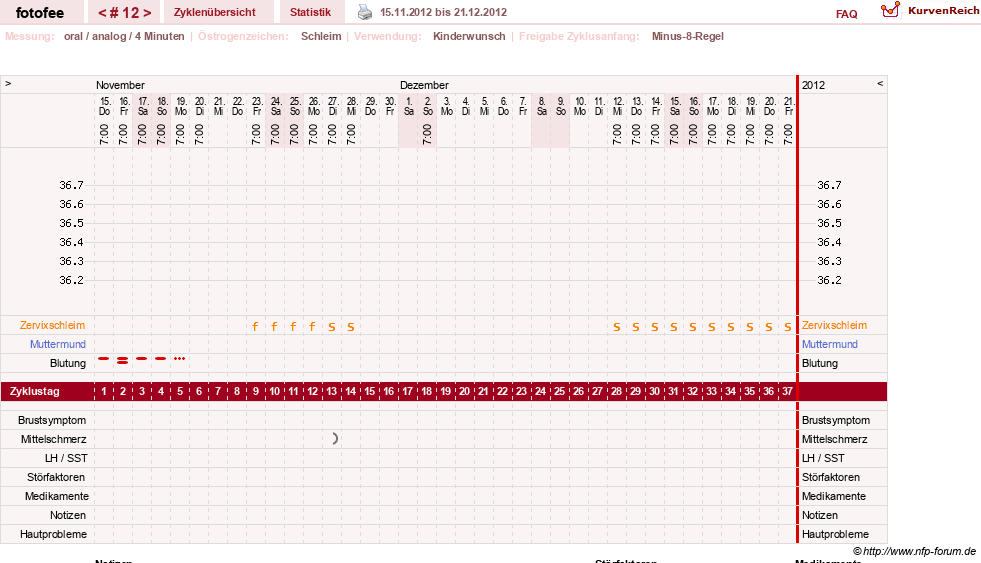The height and width of the screenshot is (563, 981).
Task: Click the http://www.nfp-forum.de link
Action: coord(920,551)
